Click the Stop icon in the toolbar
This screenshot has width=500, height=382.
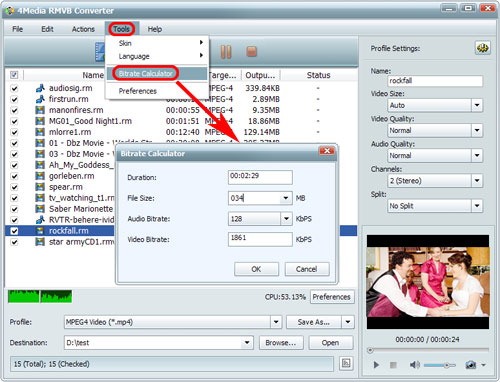click(251, 52)
